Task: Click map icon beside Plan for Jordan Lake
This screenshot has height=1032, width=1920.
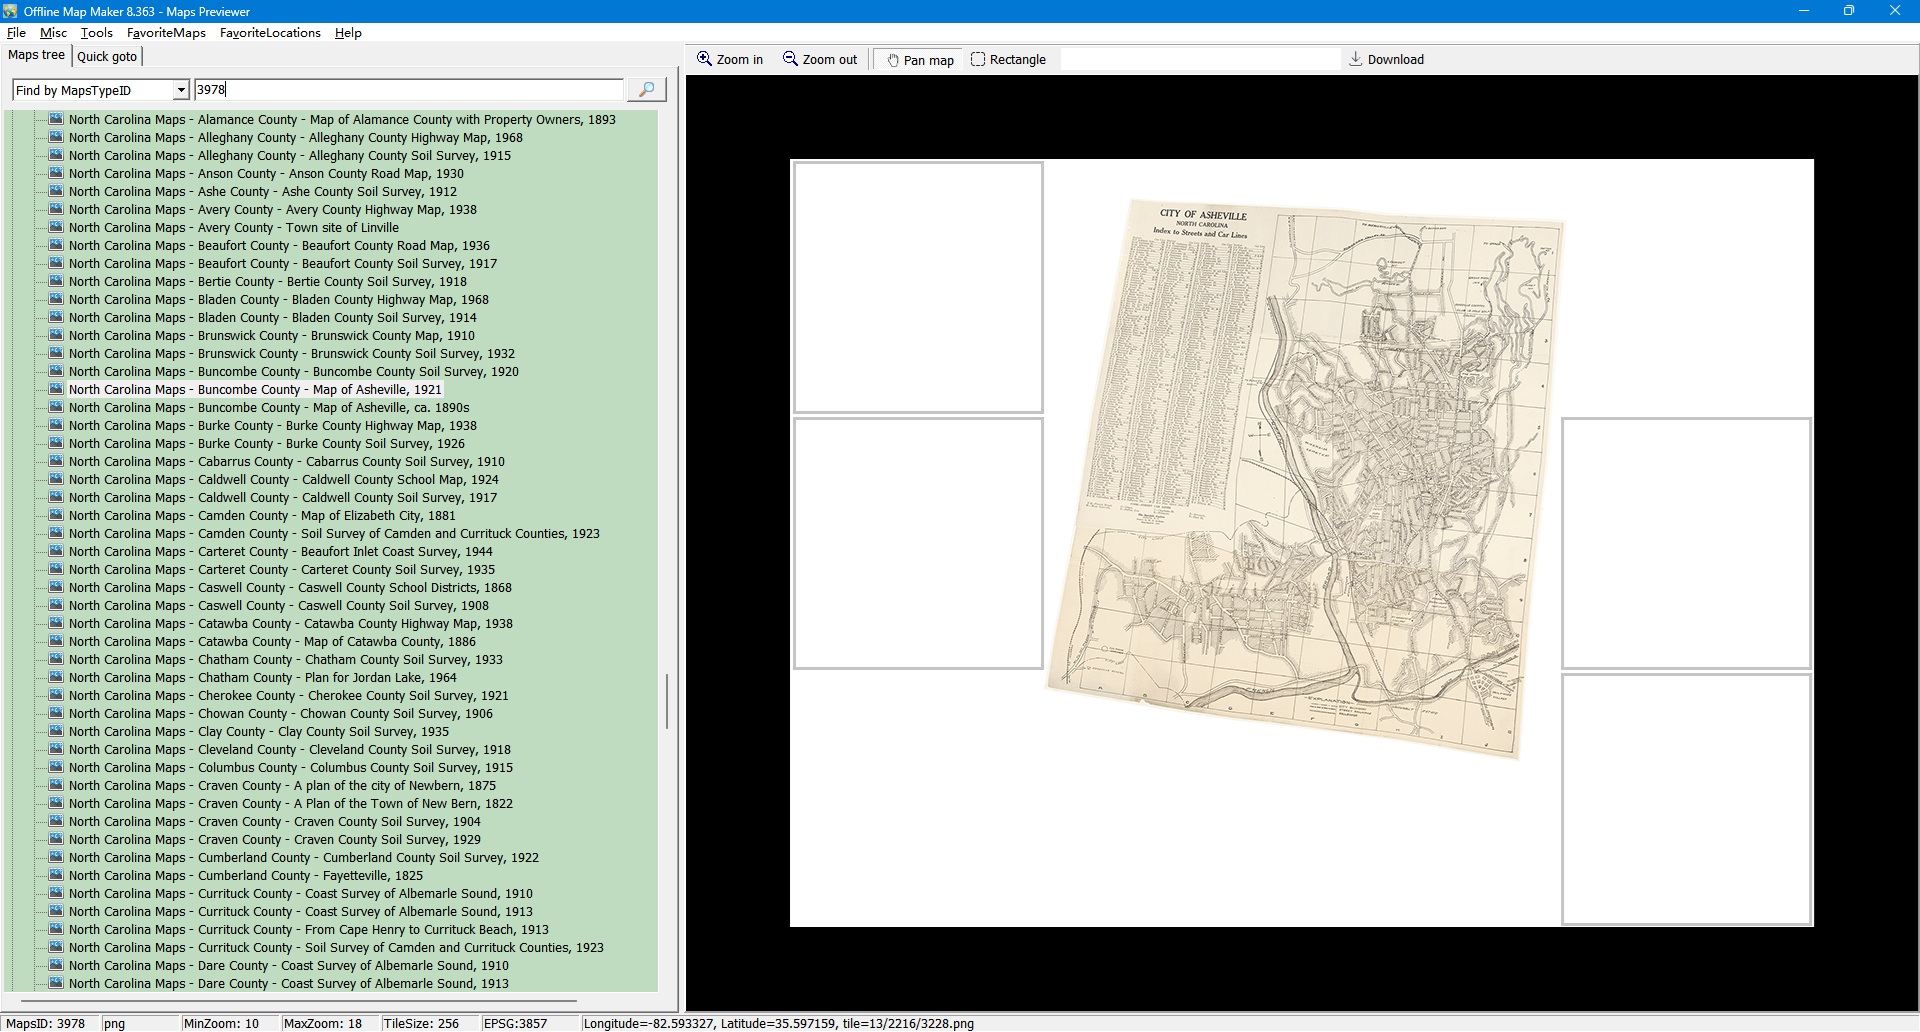Action: (x=56, y=677)
